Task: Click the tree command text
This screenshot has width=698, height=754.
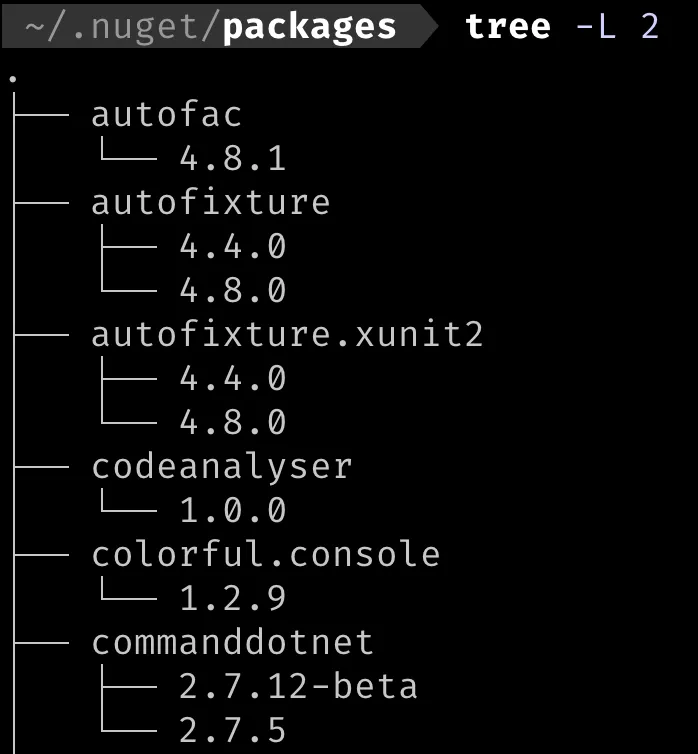Action: click(x=508, y=25)
